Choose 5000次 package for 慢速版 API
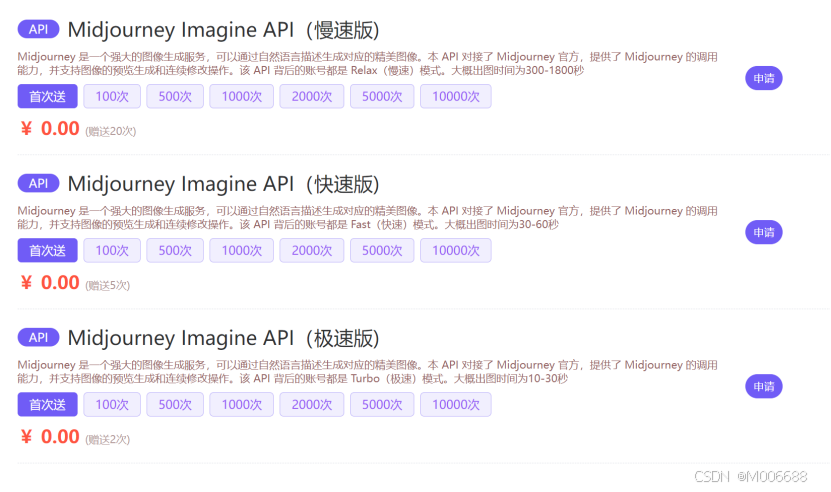 382,96
